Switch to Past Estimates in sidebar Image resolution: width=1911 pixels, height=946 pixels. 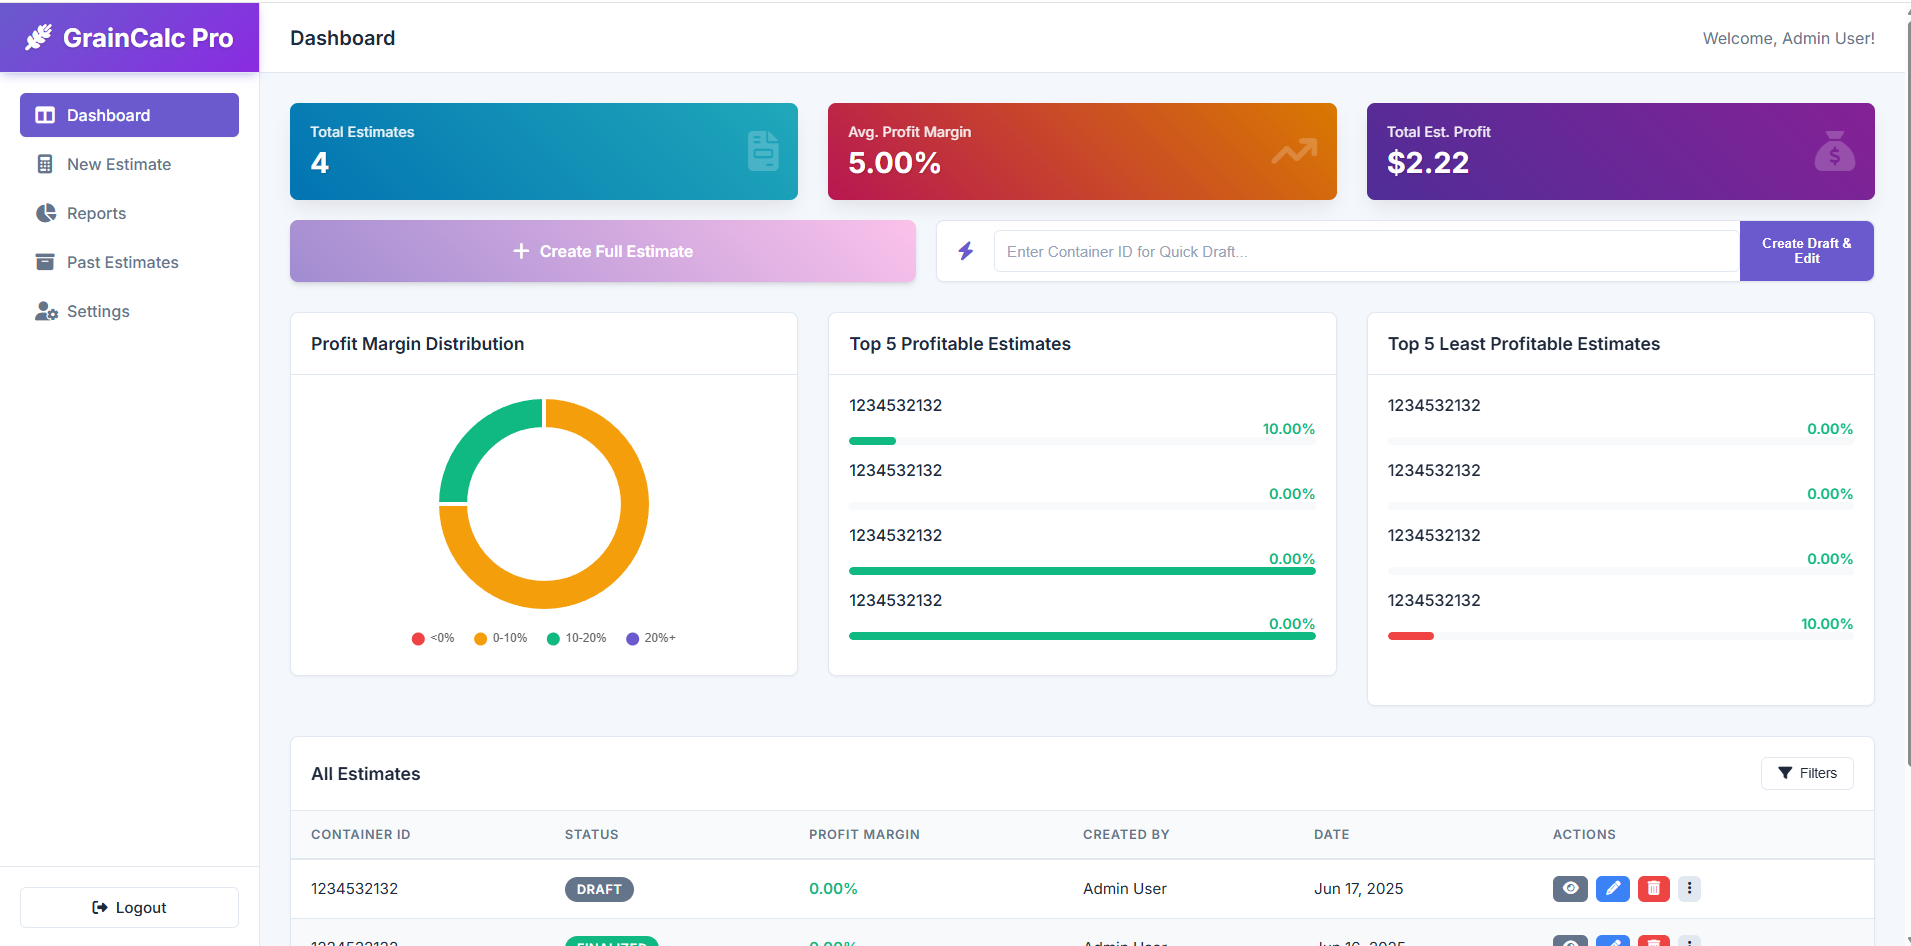(121, 262)
